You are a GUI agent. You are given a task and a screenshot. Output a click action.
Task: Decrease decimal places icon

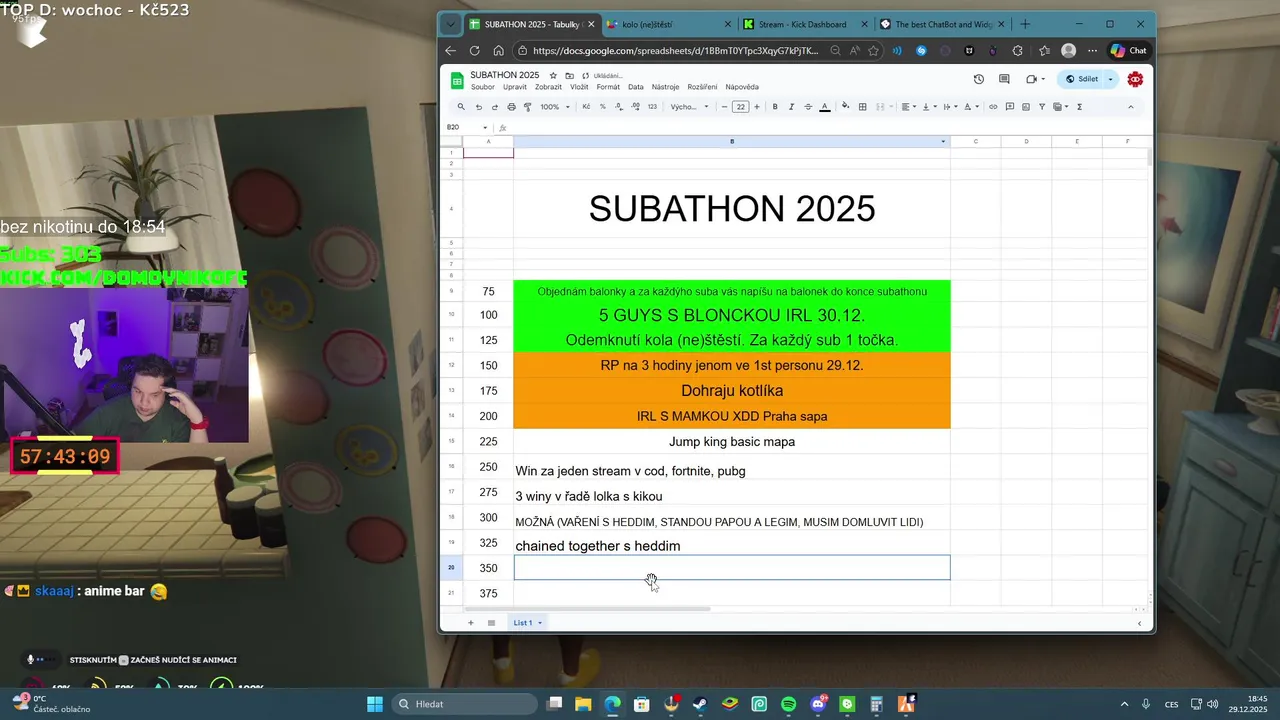pos(618,107)
